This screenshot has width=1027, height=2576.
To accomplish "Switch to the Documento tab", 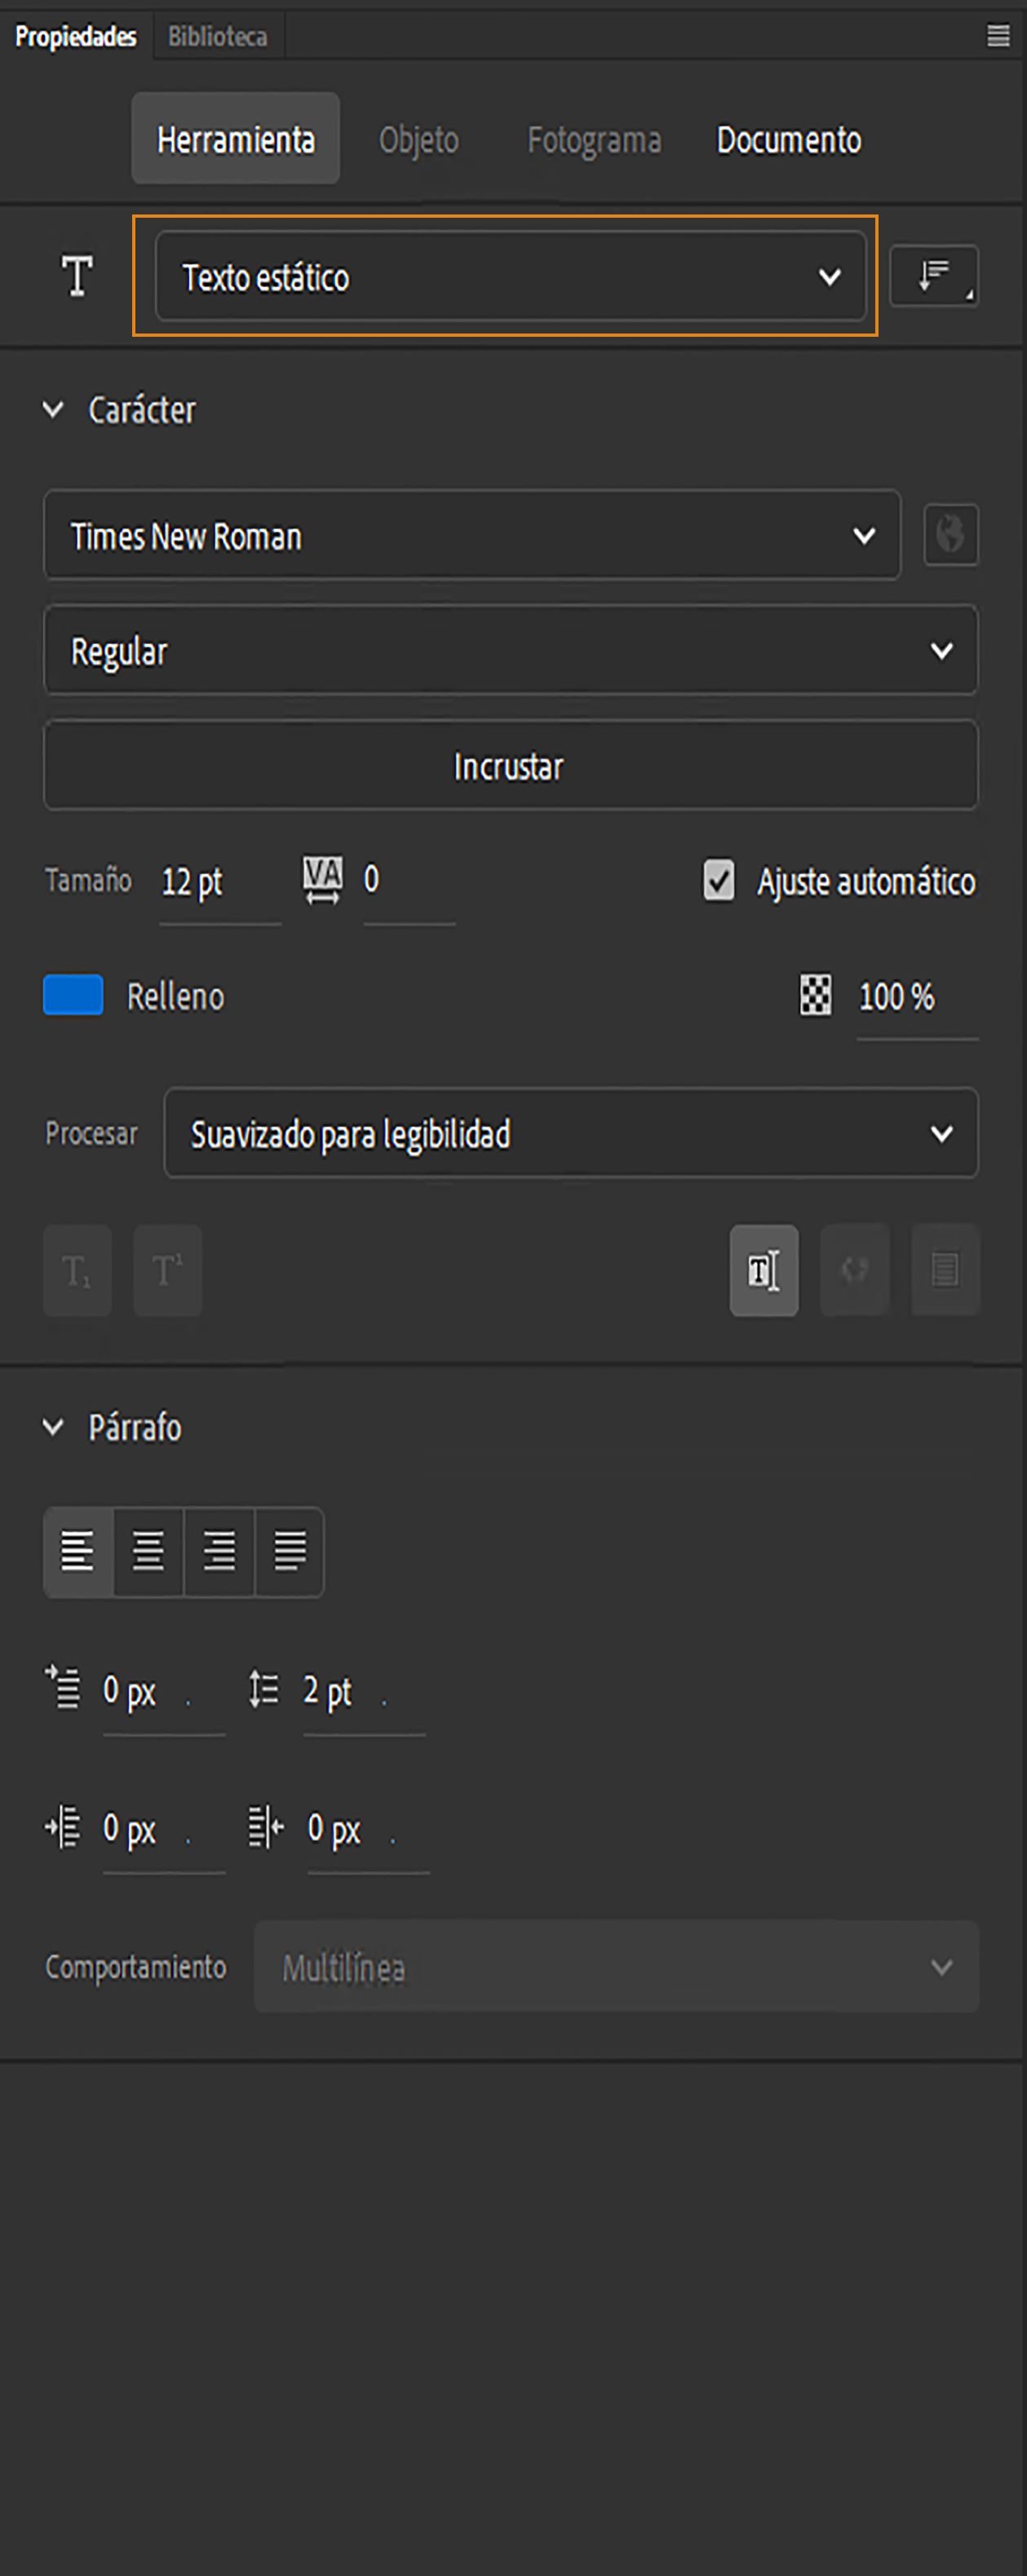I will point(788,139).
